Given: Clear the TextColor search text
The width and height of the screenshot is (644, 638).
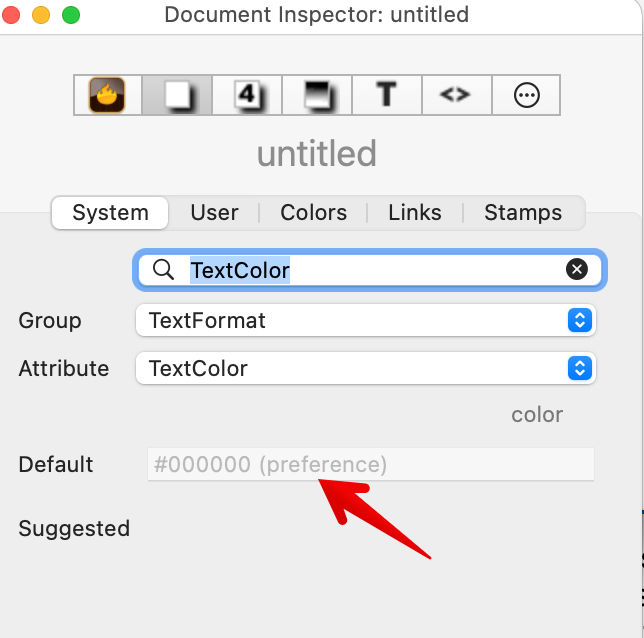Looking at the screenshot, I should tap(577, 269).
